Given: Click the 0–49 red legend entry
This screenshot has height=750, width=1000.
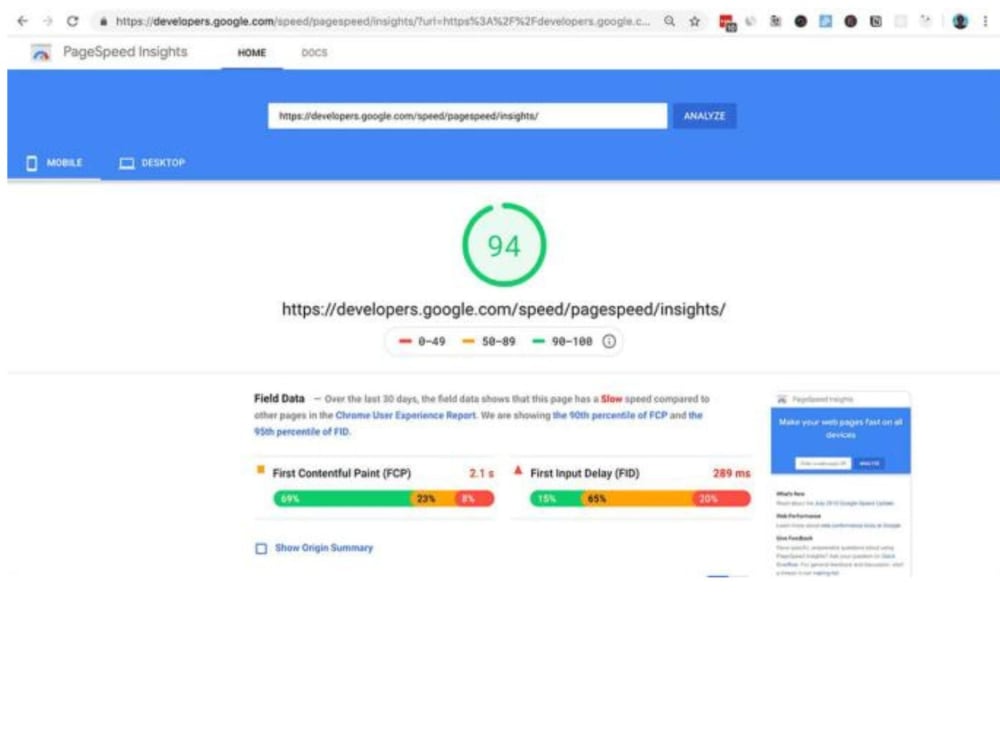Looking at the screenshot, I should tap(422, 342).
